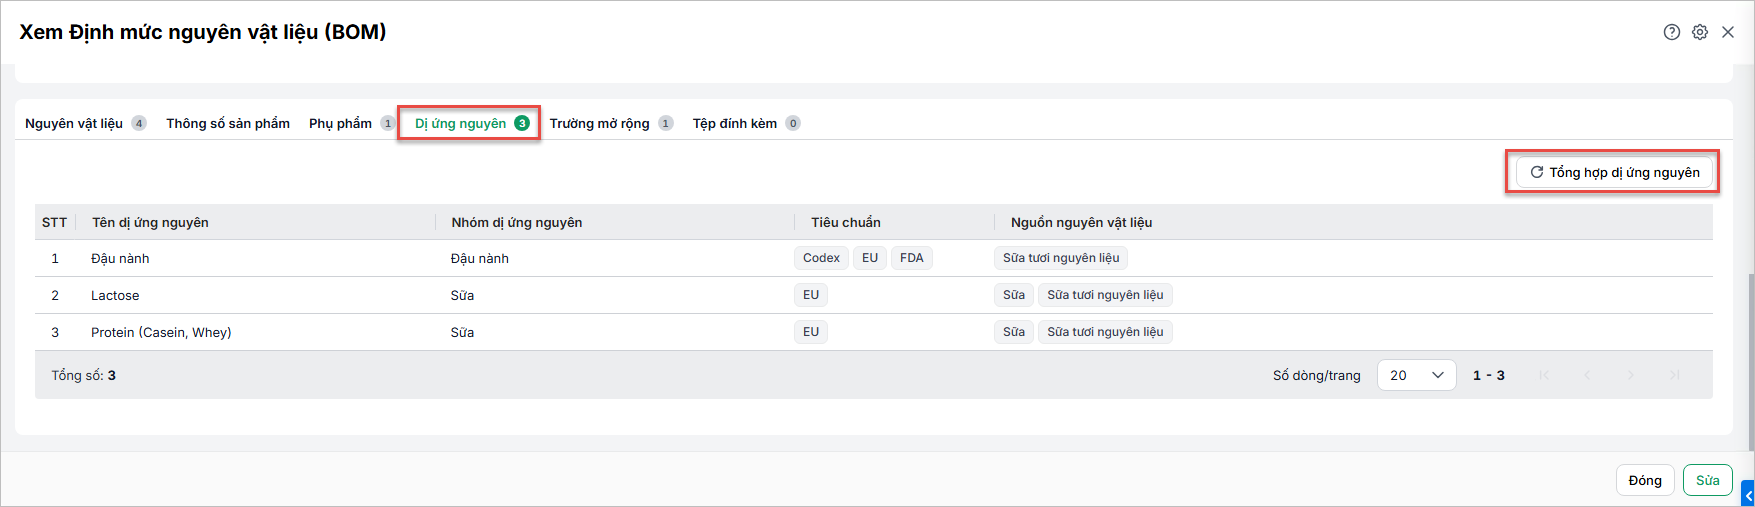Open the Tệp đính kèm tab
Viewport: 1755px width, 507px height.
click(x=746, y=123)
